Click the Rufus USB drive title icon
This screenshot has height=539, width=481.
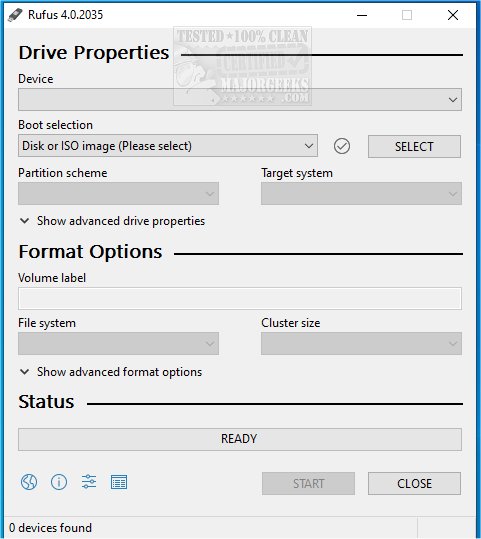(15, 15)
